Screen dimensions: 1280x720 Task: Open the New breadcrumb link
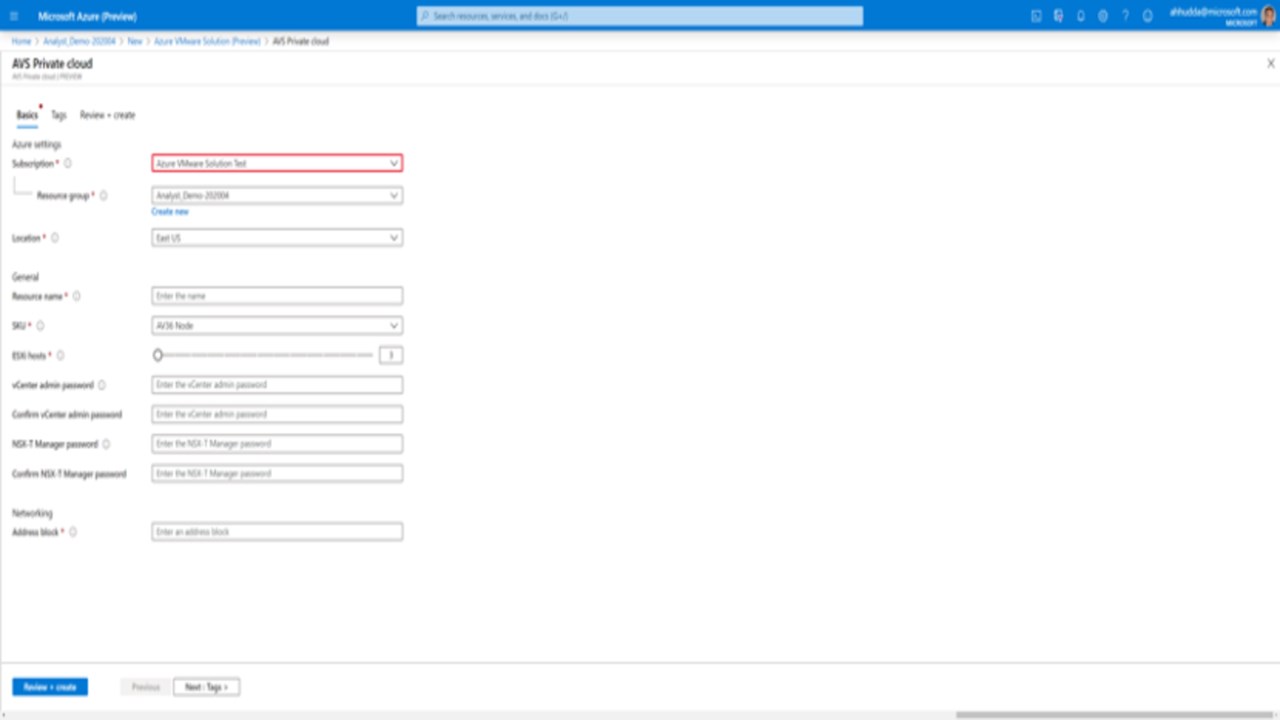(x=135, y=41)
